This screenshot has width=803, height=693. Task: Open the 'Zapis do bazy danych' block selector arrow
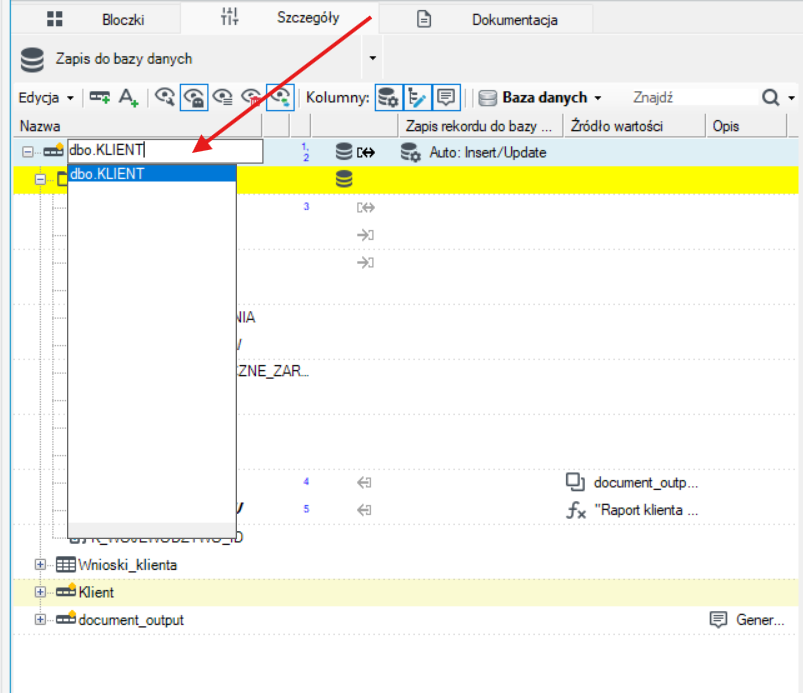point(373,58)
